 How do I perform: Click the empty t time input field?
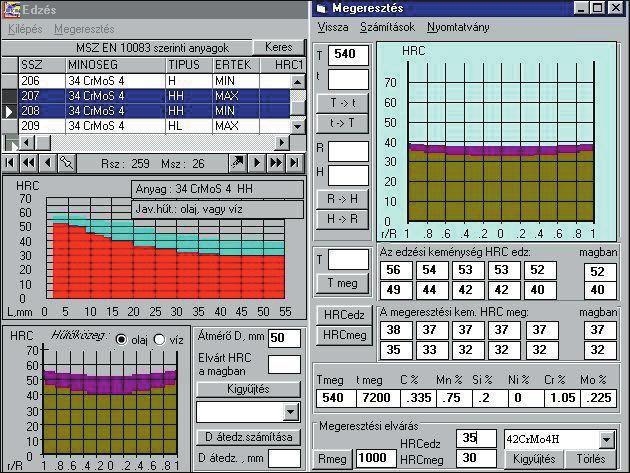point(348,79)
